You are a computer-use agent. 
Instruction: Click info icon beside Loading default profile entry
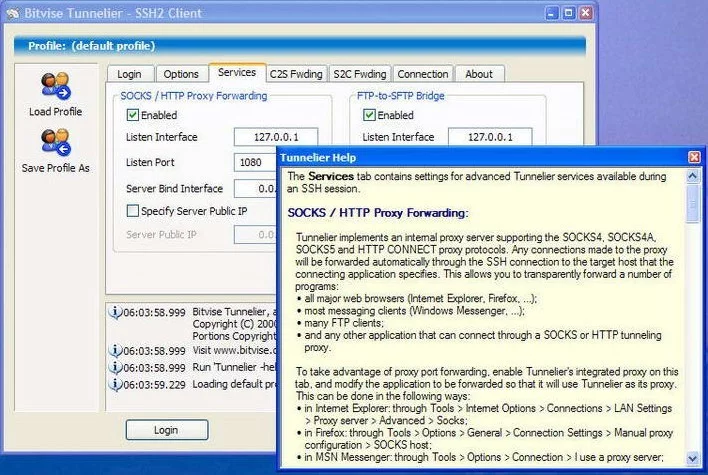coord(116,384)
